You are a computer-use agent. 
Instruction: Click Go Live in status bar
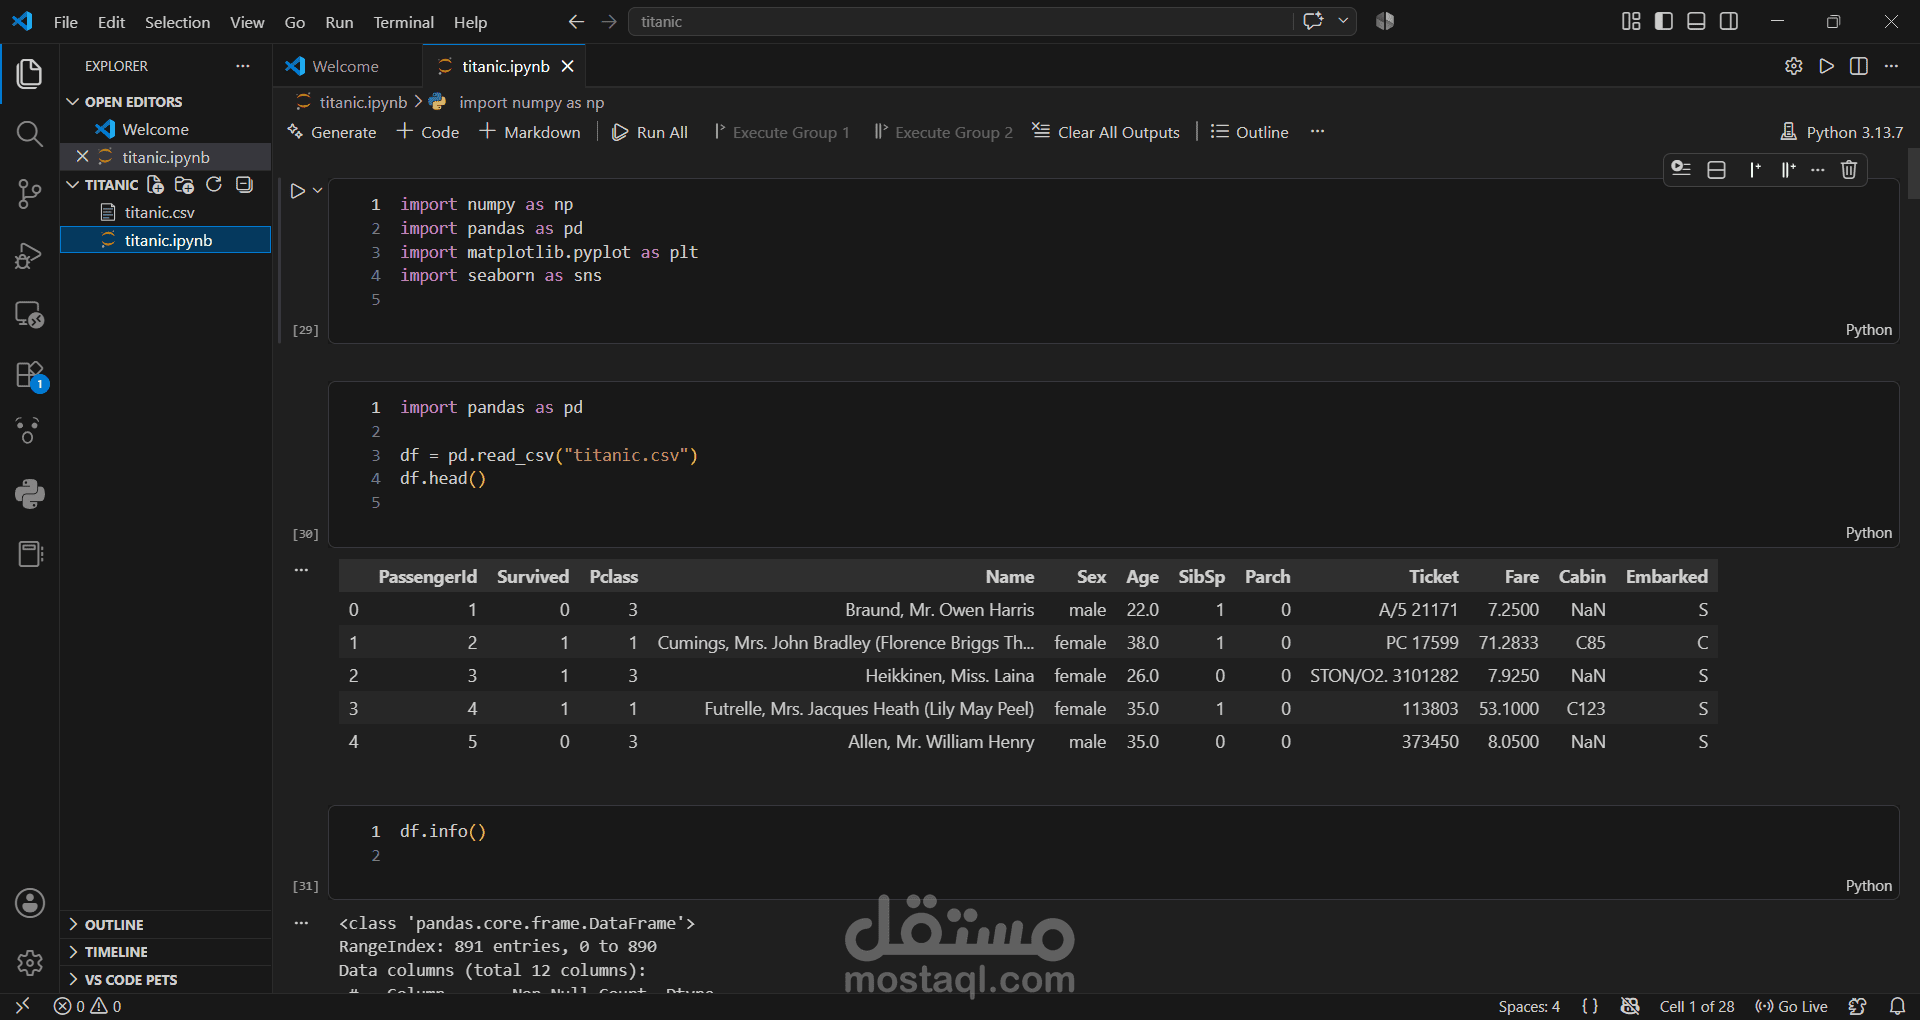coord(1792,1007)
